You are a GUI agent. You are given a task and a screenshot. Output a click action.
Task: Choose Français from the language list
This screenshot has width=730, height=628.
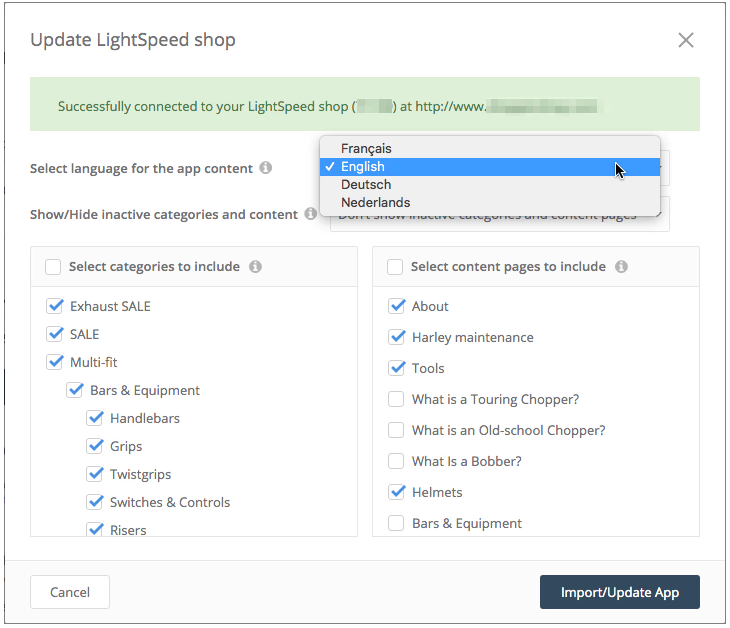tap(366, 149)
